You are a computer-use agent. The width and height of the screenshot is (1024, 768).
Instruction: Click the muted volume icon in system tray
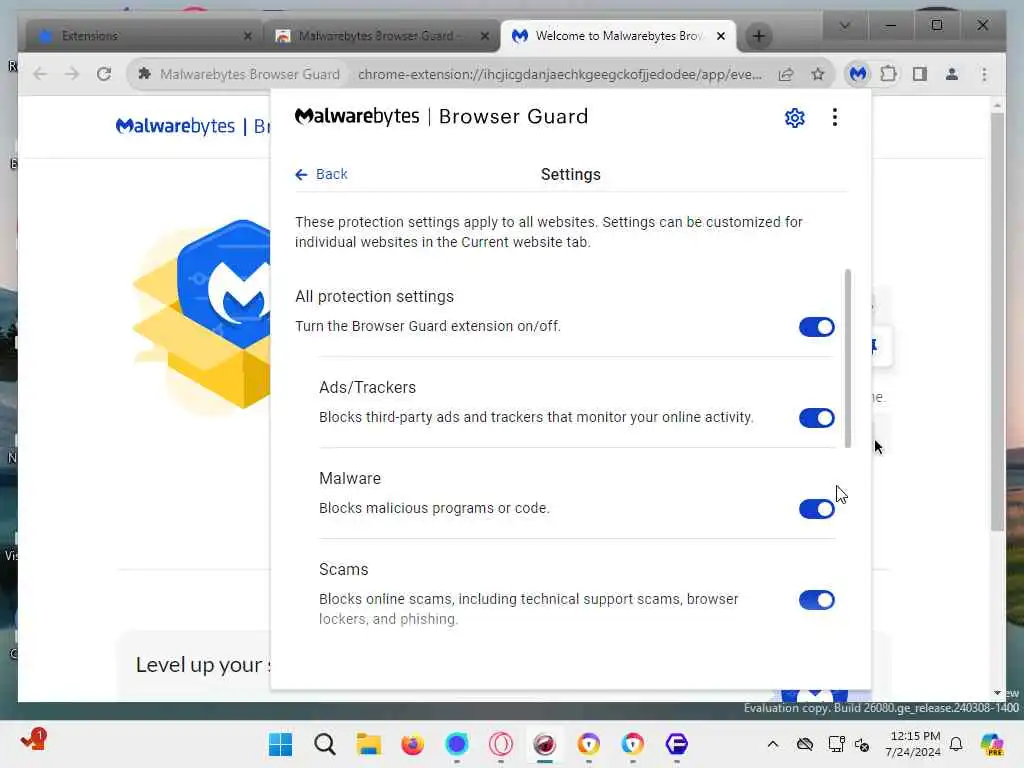pyautogui.click(x=862, y=744)
